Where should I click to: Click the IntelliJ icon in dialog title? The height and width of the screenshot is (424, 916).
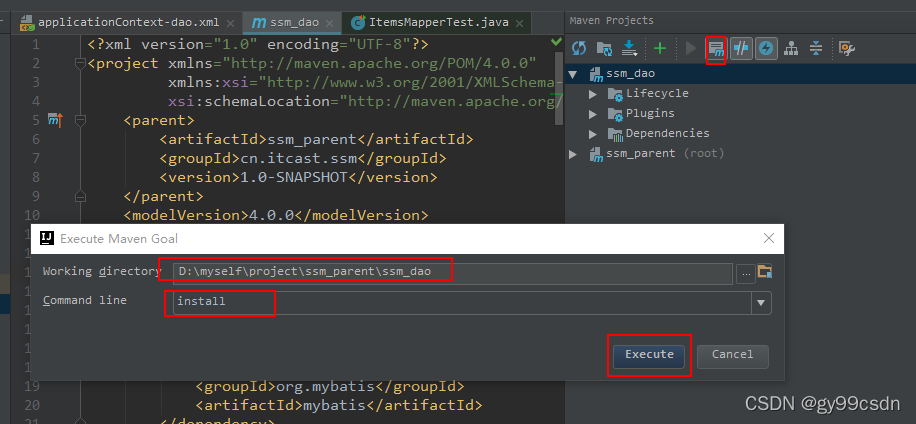coord(47,238)
